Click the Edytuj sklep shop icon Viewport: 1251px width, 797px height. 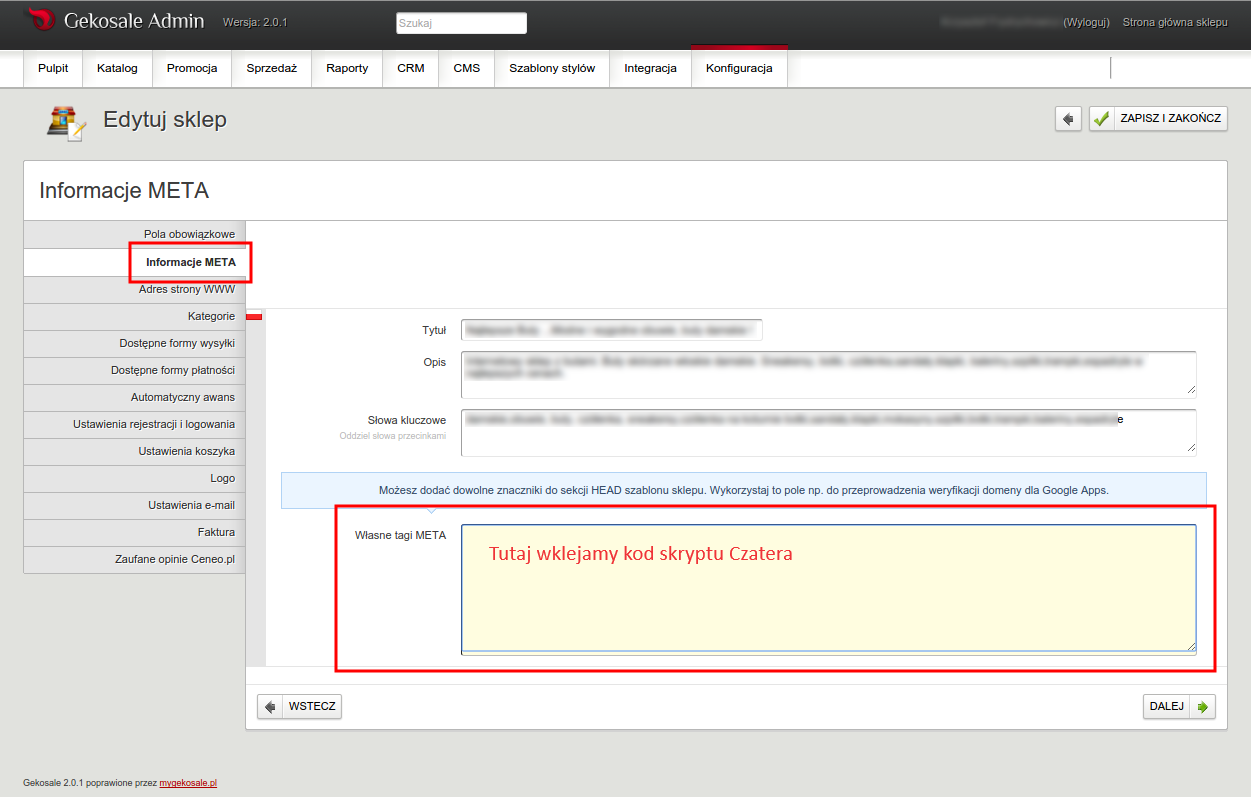coord(66,121)
